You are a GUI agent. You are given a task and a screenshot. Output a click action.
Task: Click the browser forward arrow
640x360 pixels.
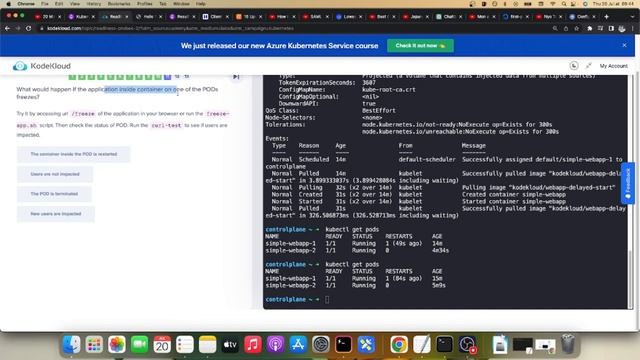coord(18,29)
